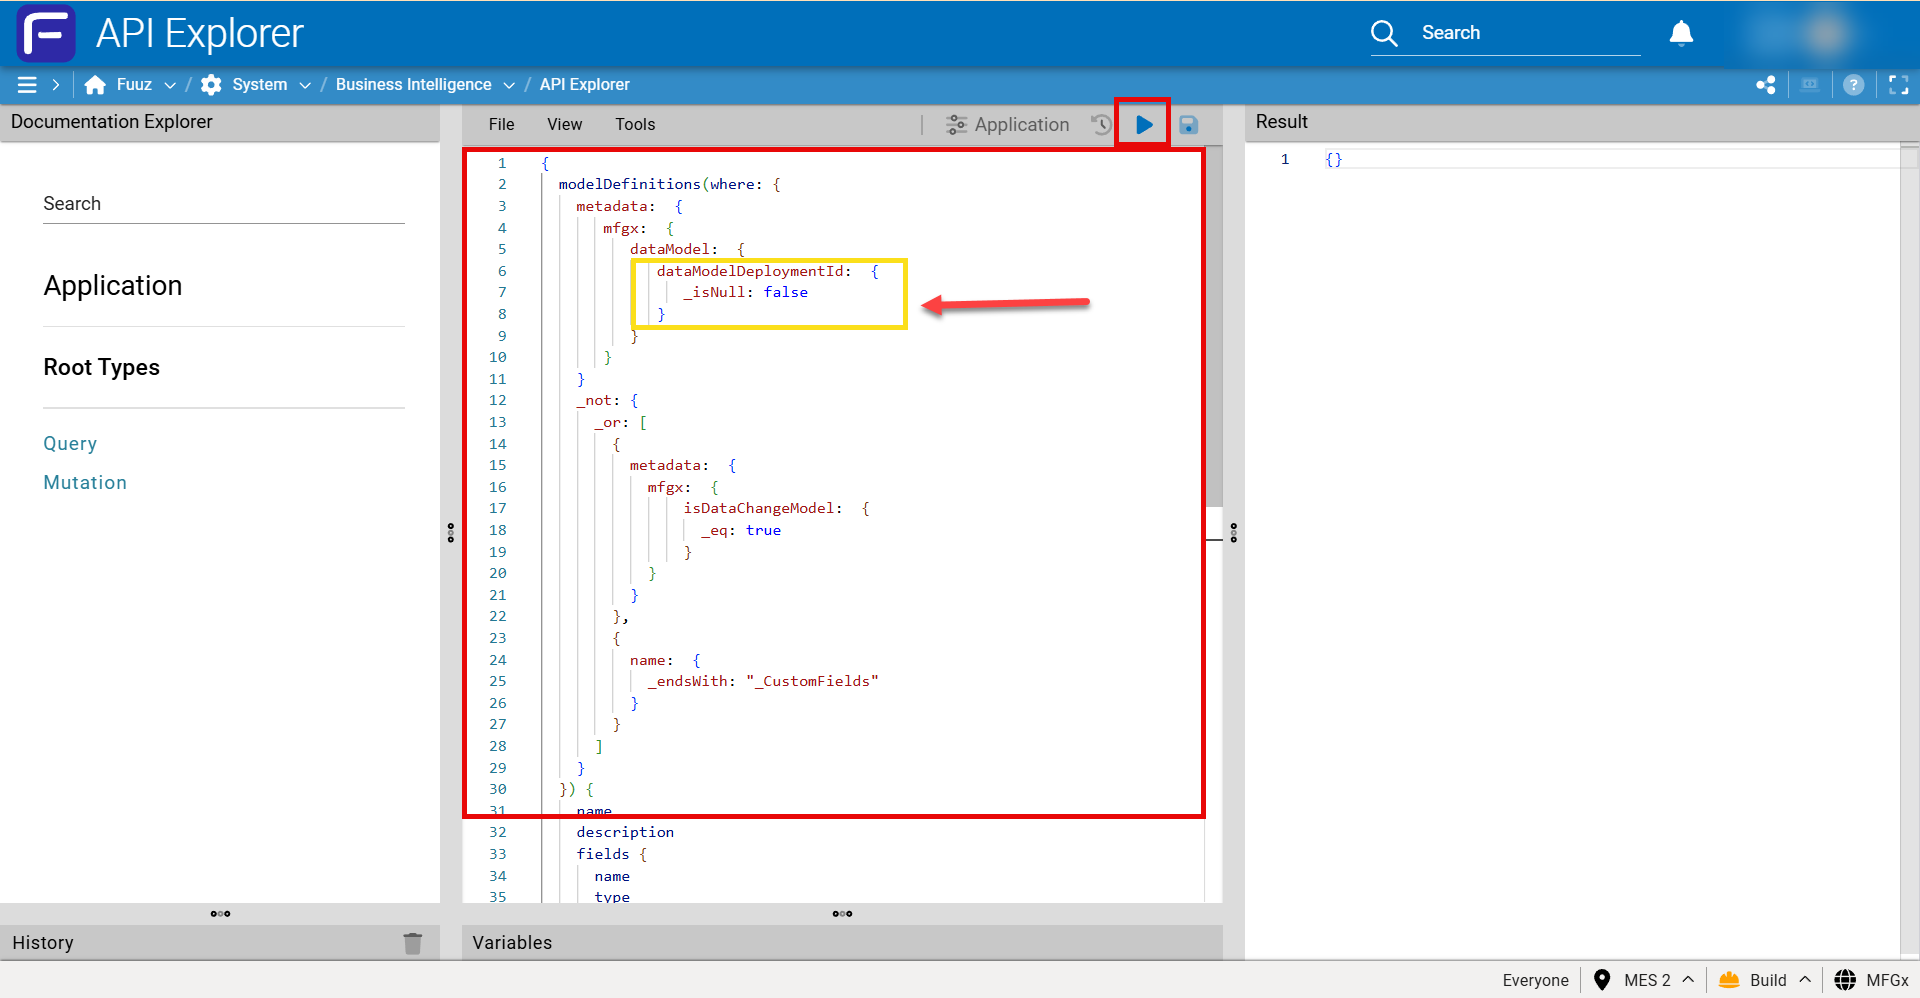Click the notifications bell icon

coord(1681,34)
